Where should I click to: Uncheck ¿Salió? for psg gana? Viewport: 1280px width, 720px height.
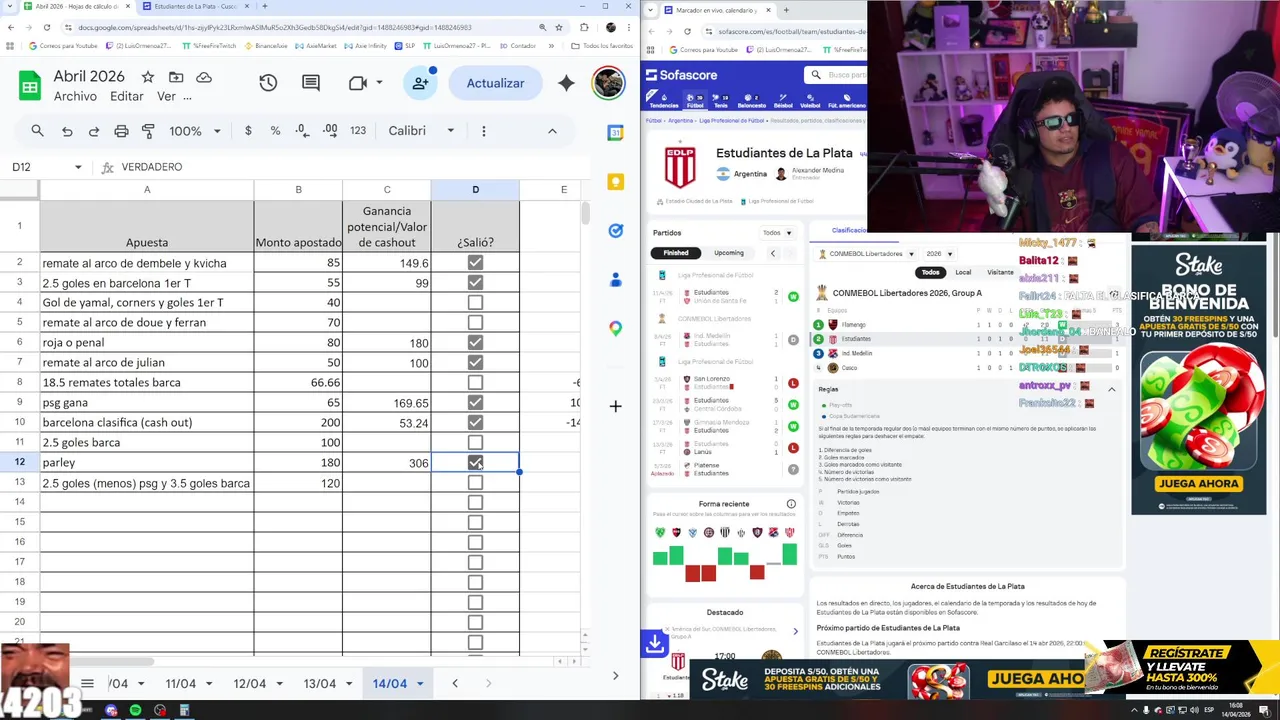(475, 402)
